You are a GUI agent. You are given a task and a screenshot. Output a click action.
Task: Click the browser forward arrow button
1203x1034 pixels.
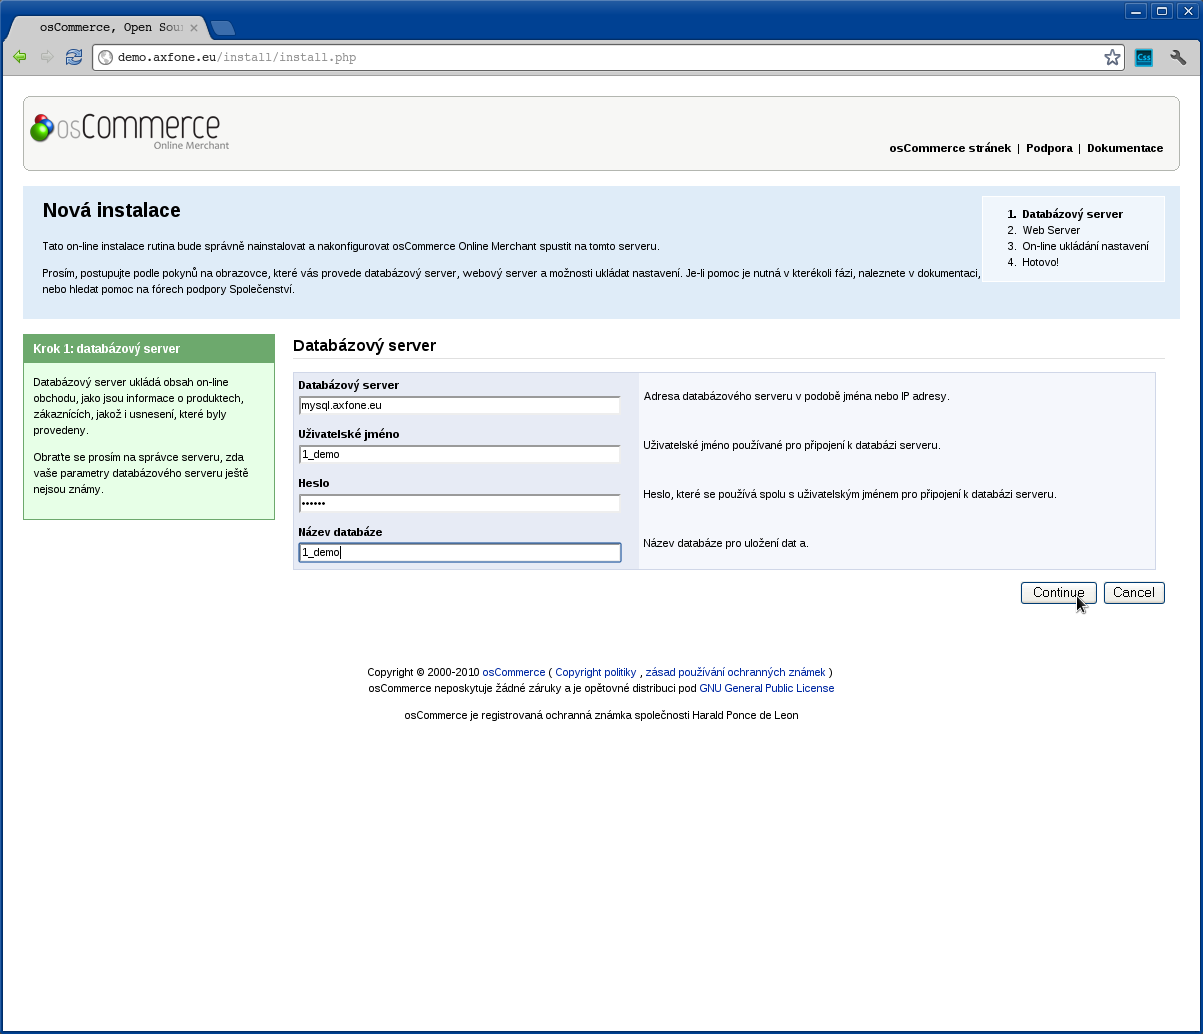pos(47,57)
